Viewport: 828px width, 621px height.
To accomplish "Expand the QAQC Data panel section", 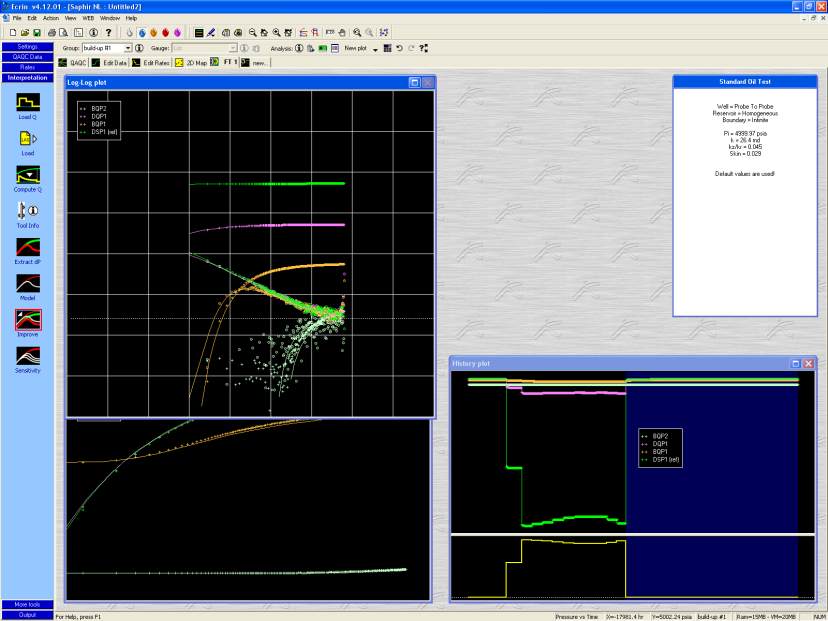I will click(28, 57).
